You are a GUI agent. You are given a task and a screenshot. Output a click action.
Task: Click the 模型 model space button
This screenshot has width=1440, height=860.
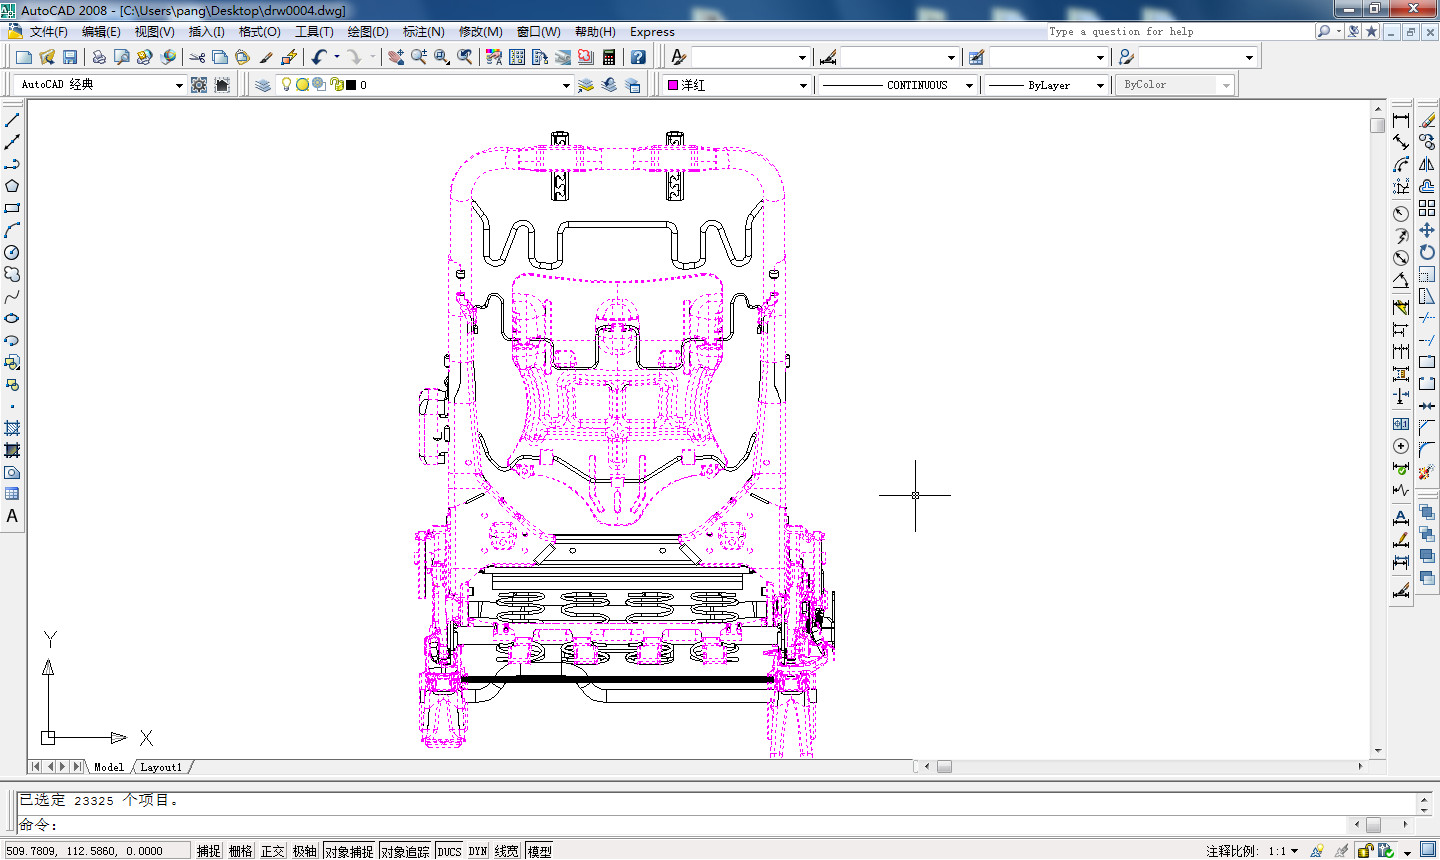(x=539, y=851)
